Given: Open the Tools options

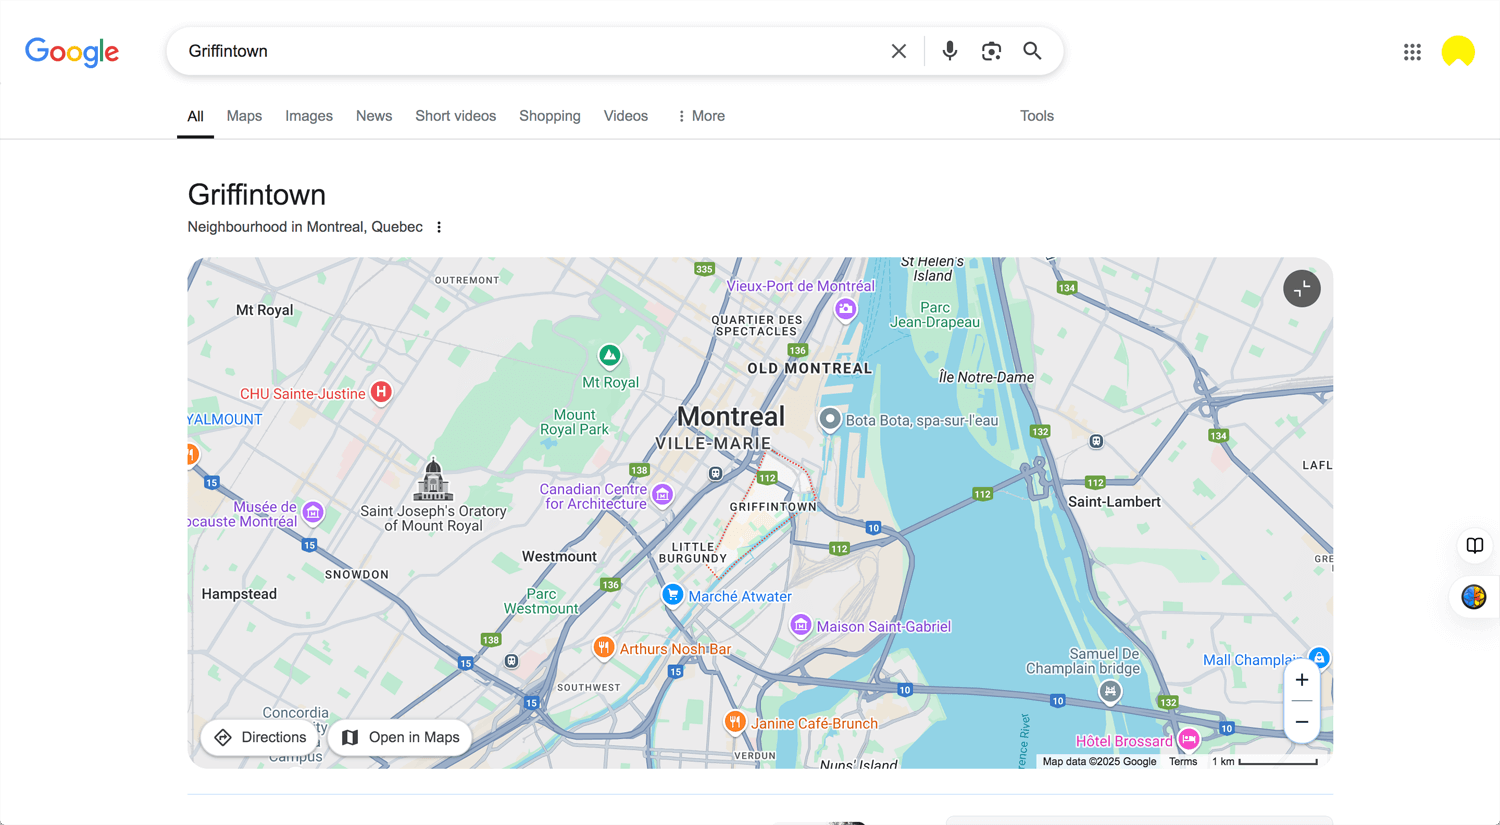Looking at the screenshot, I should (1036, 116).
